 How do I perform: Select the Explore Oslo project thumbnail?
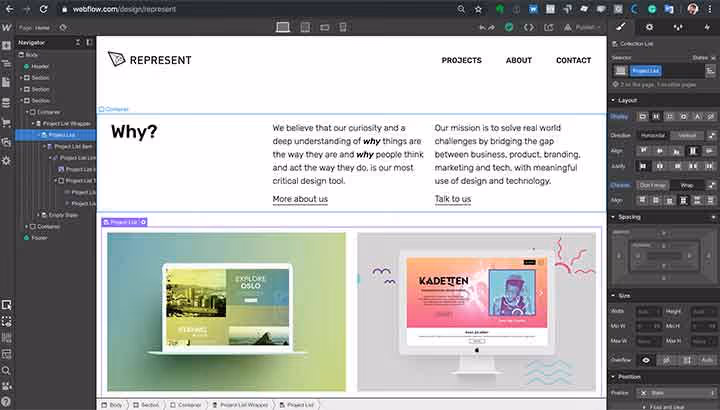pyautogui.click(x=226, y=312)
